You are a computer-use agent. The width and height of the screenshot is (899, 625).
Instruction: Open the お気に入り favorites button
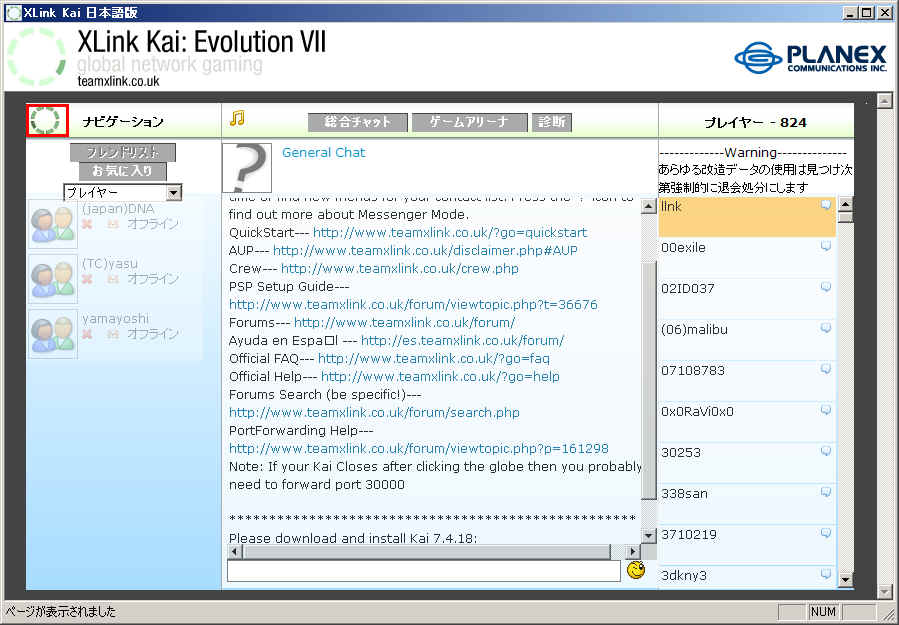pyautogui.click(x=123, y=171)
